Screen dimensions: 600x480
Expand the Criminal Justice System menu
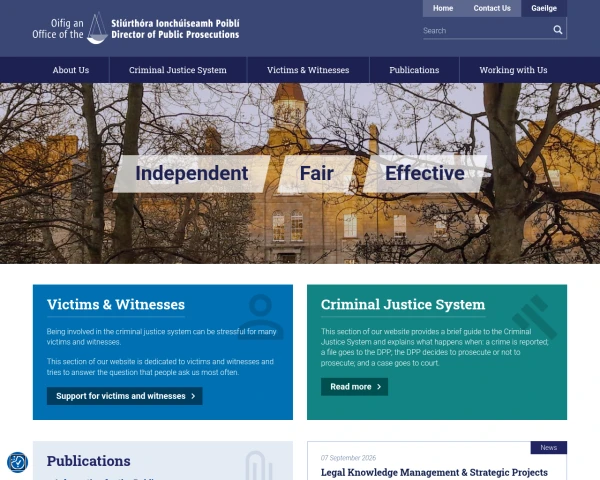tap(178, 70)
